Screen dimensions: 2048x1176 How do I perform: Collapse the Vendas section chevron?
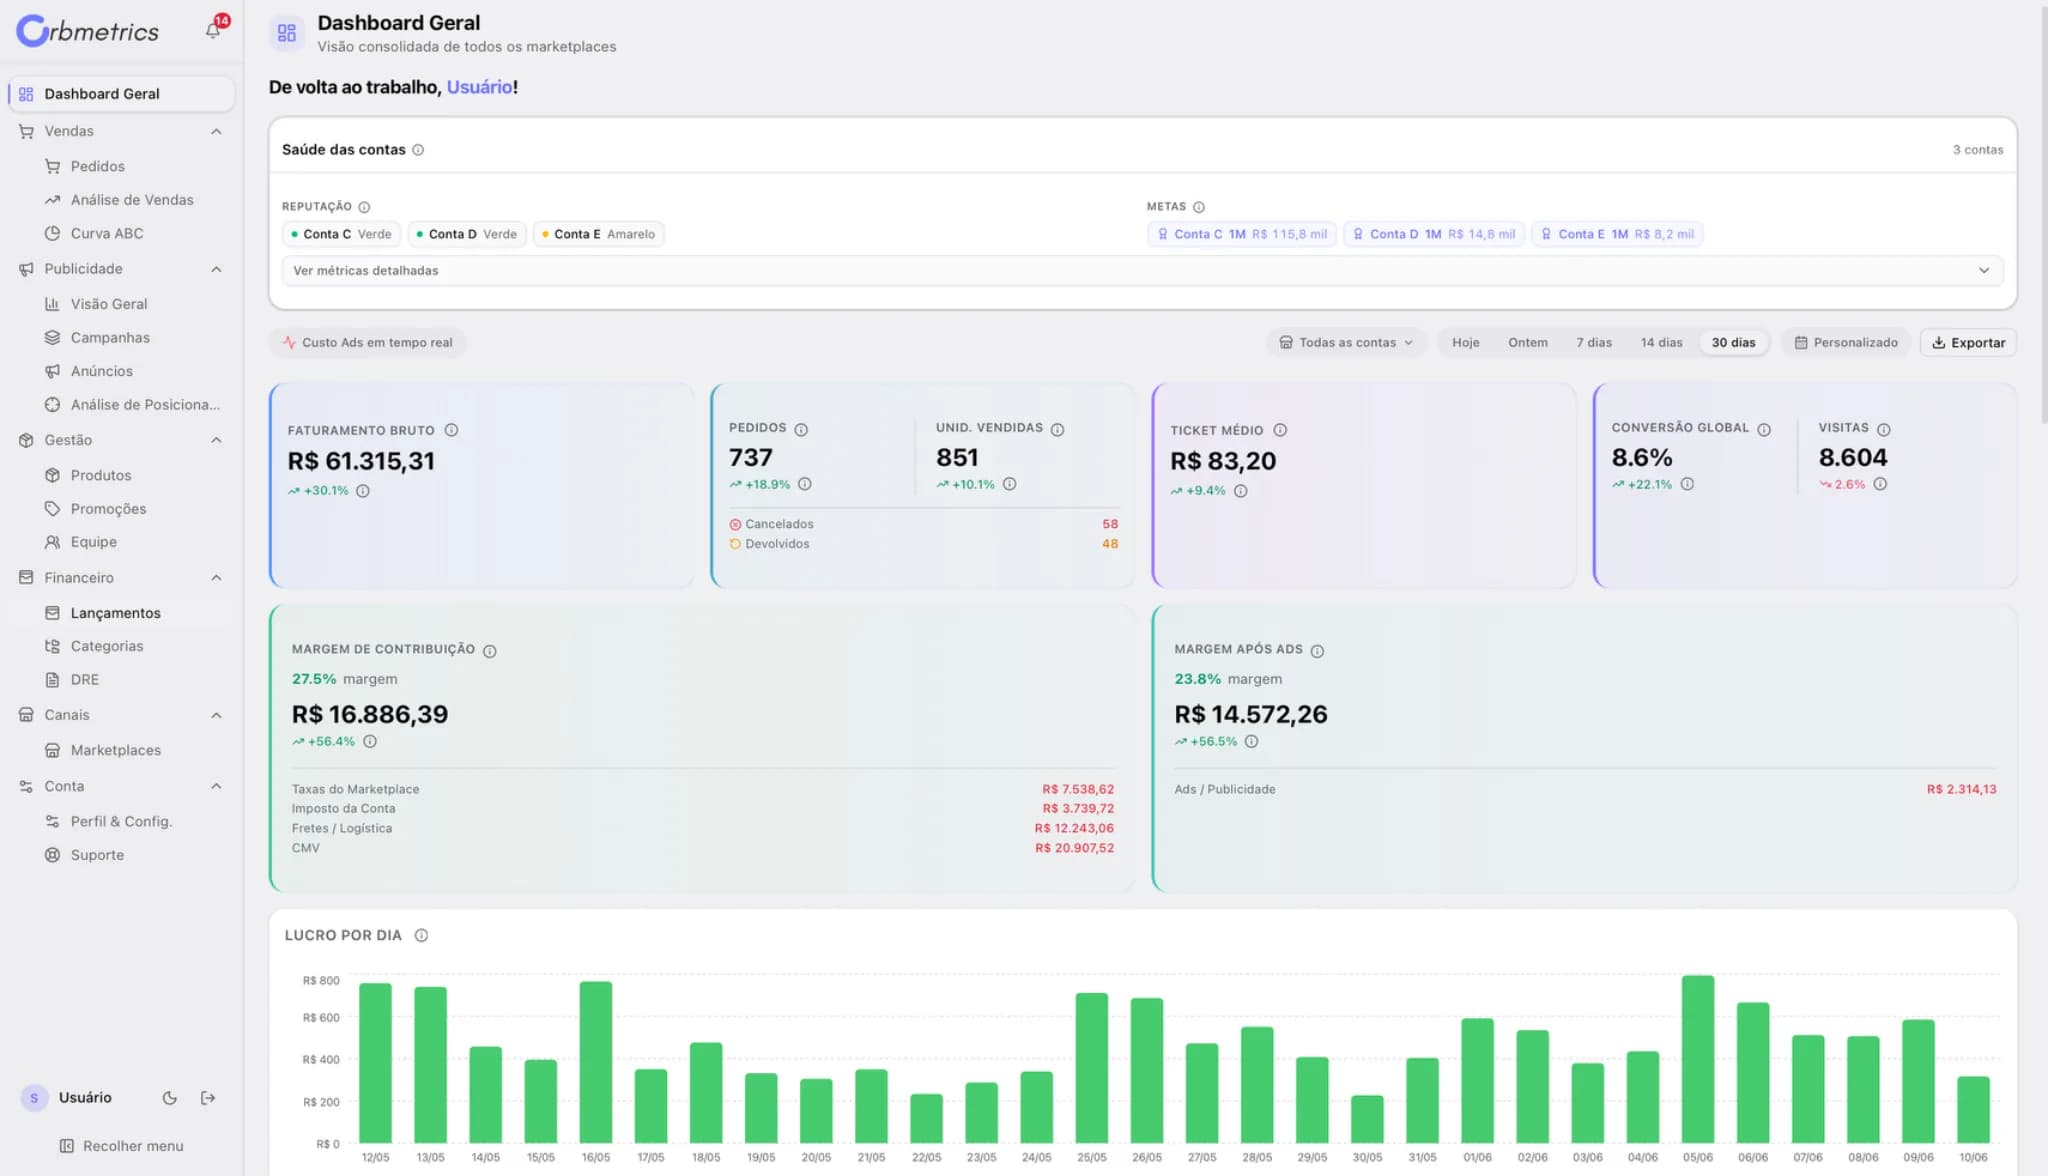(x=216, y=132)
